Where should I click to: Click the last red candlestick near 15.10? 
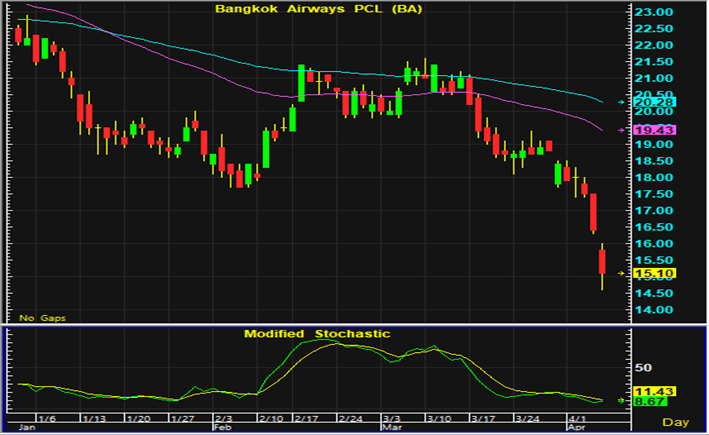click(602, 262)
